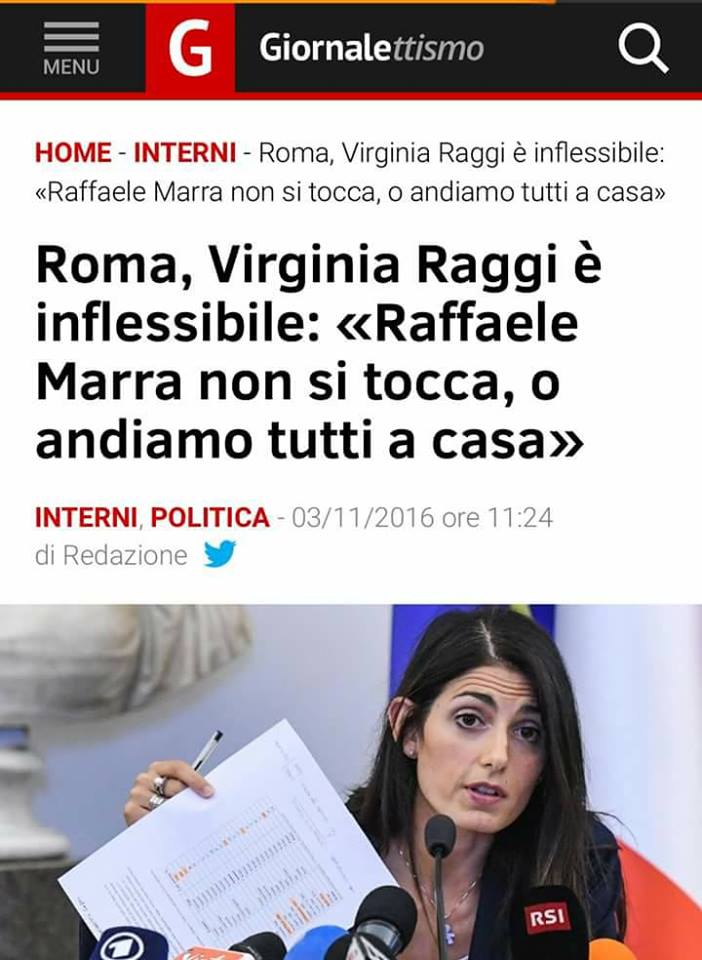The image size is (702, 960).
Task: Tap the Giornalettismo wordmark in header
Action: click(x=372, y=48)
